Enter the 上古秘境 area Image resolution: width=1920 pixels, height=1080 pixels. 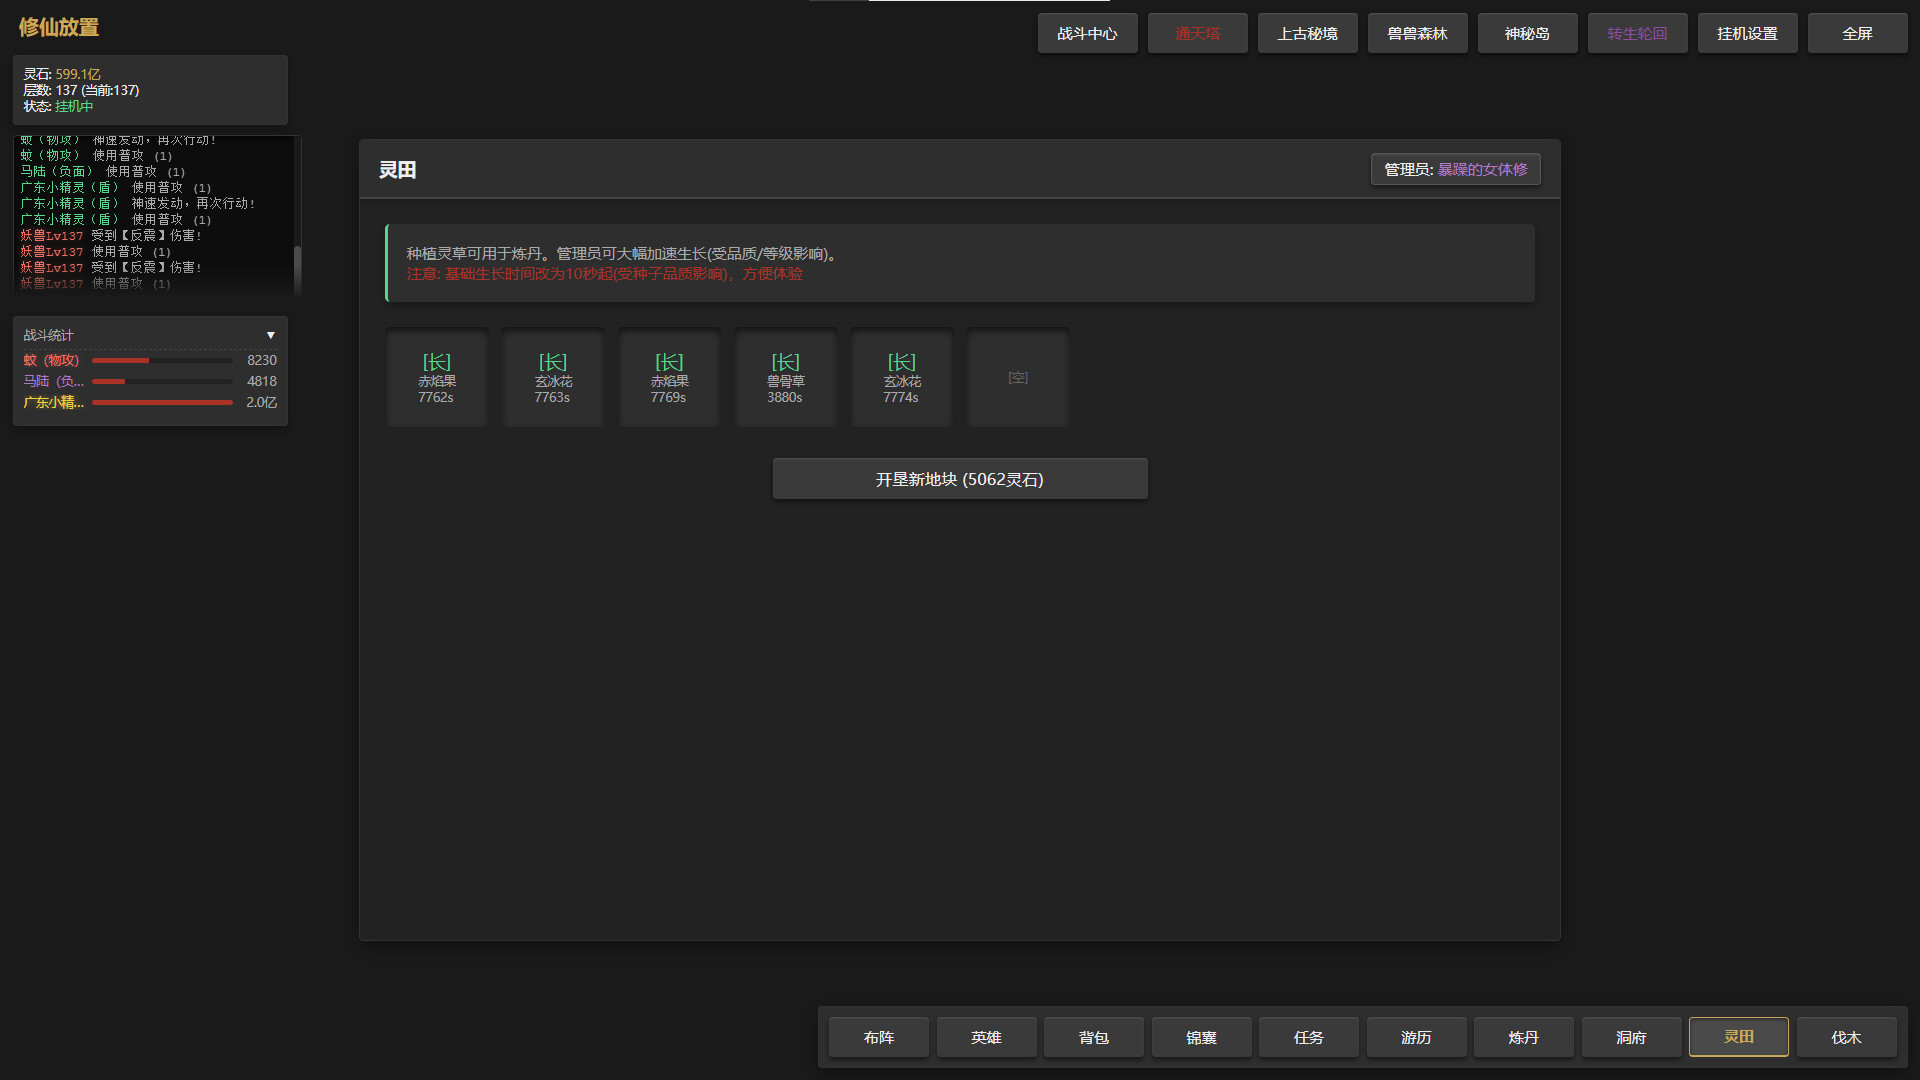click(1307, 33)
